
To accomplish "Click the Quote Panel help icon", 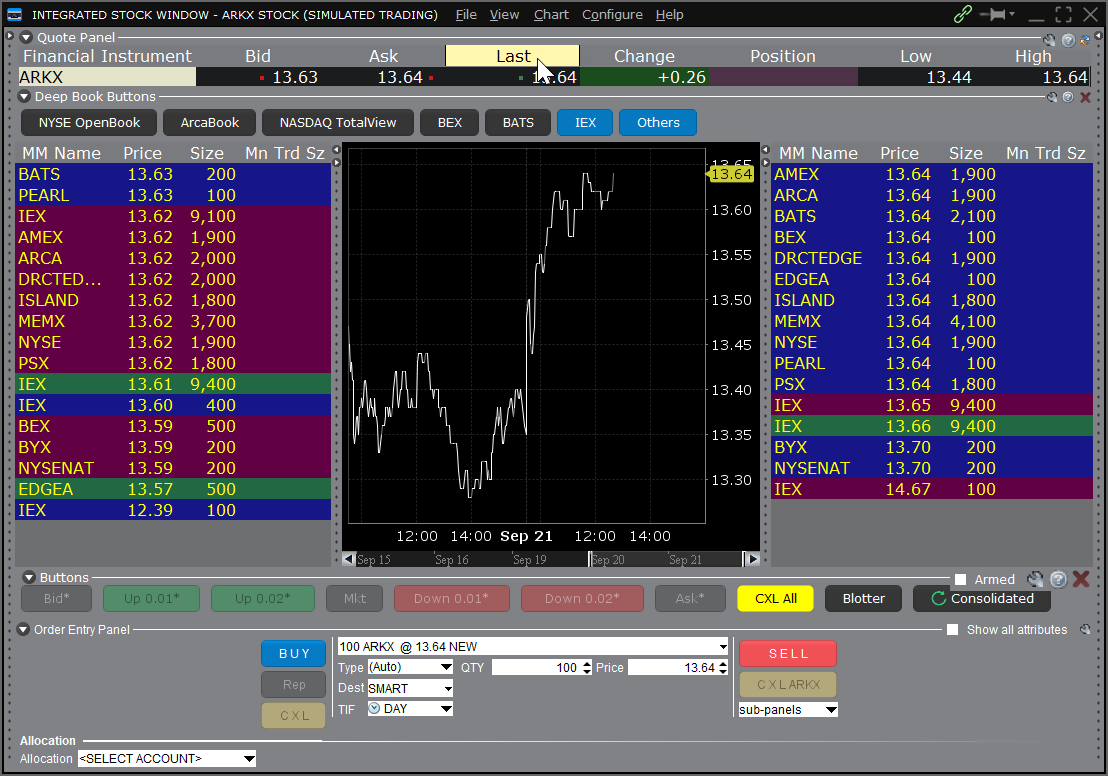I will click(x=1068, y=40).
